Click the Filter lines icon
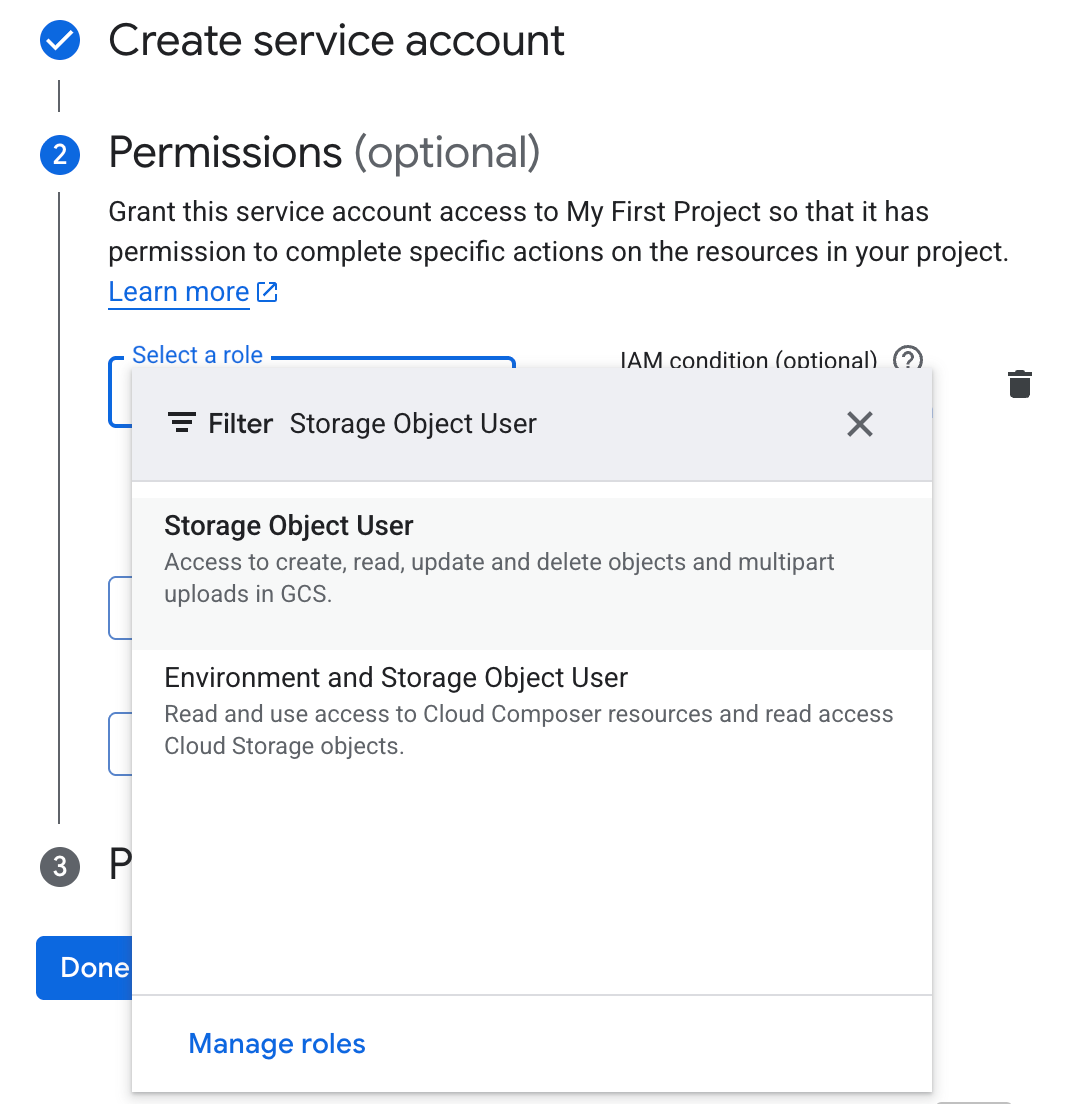 (181, 424)
